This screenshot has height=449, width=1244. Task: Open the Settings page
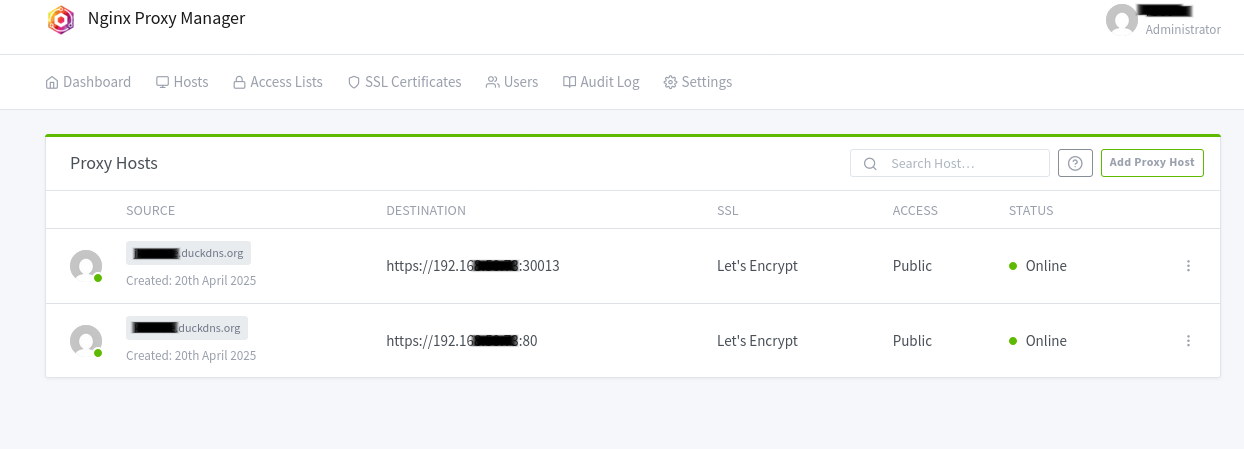click(x=697, y=82)
